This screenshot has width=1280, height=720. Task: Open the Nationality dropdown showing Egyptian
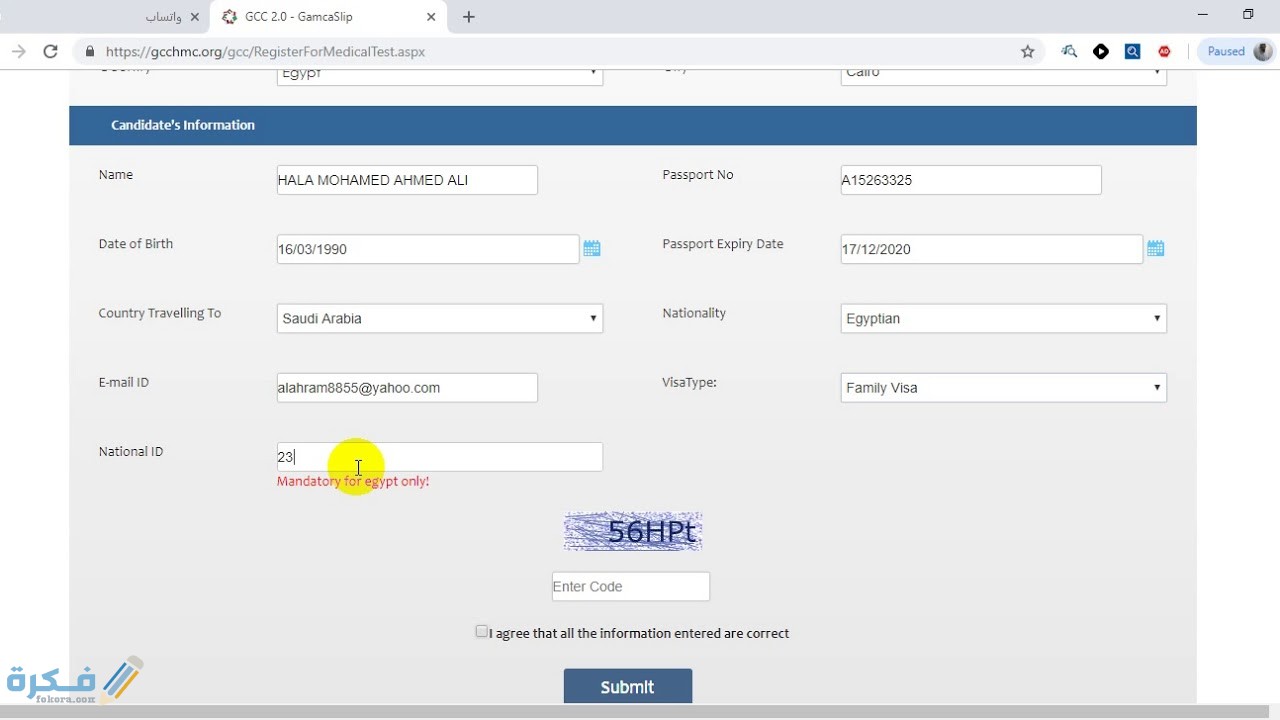1003,319
